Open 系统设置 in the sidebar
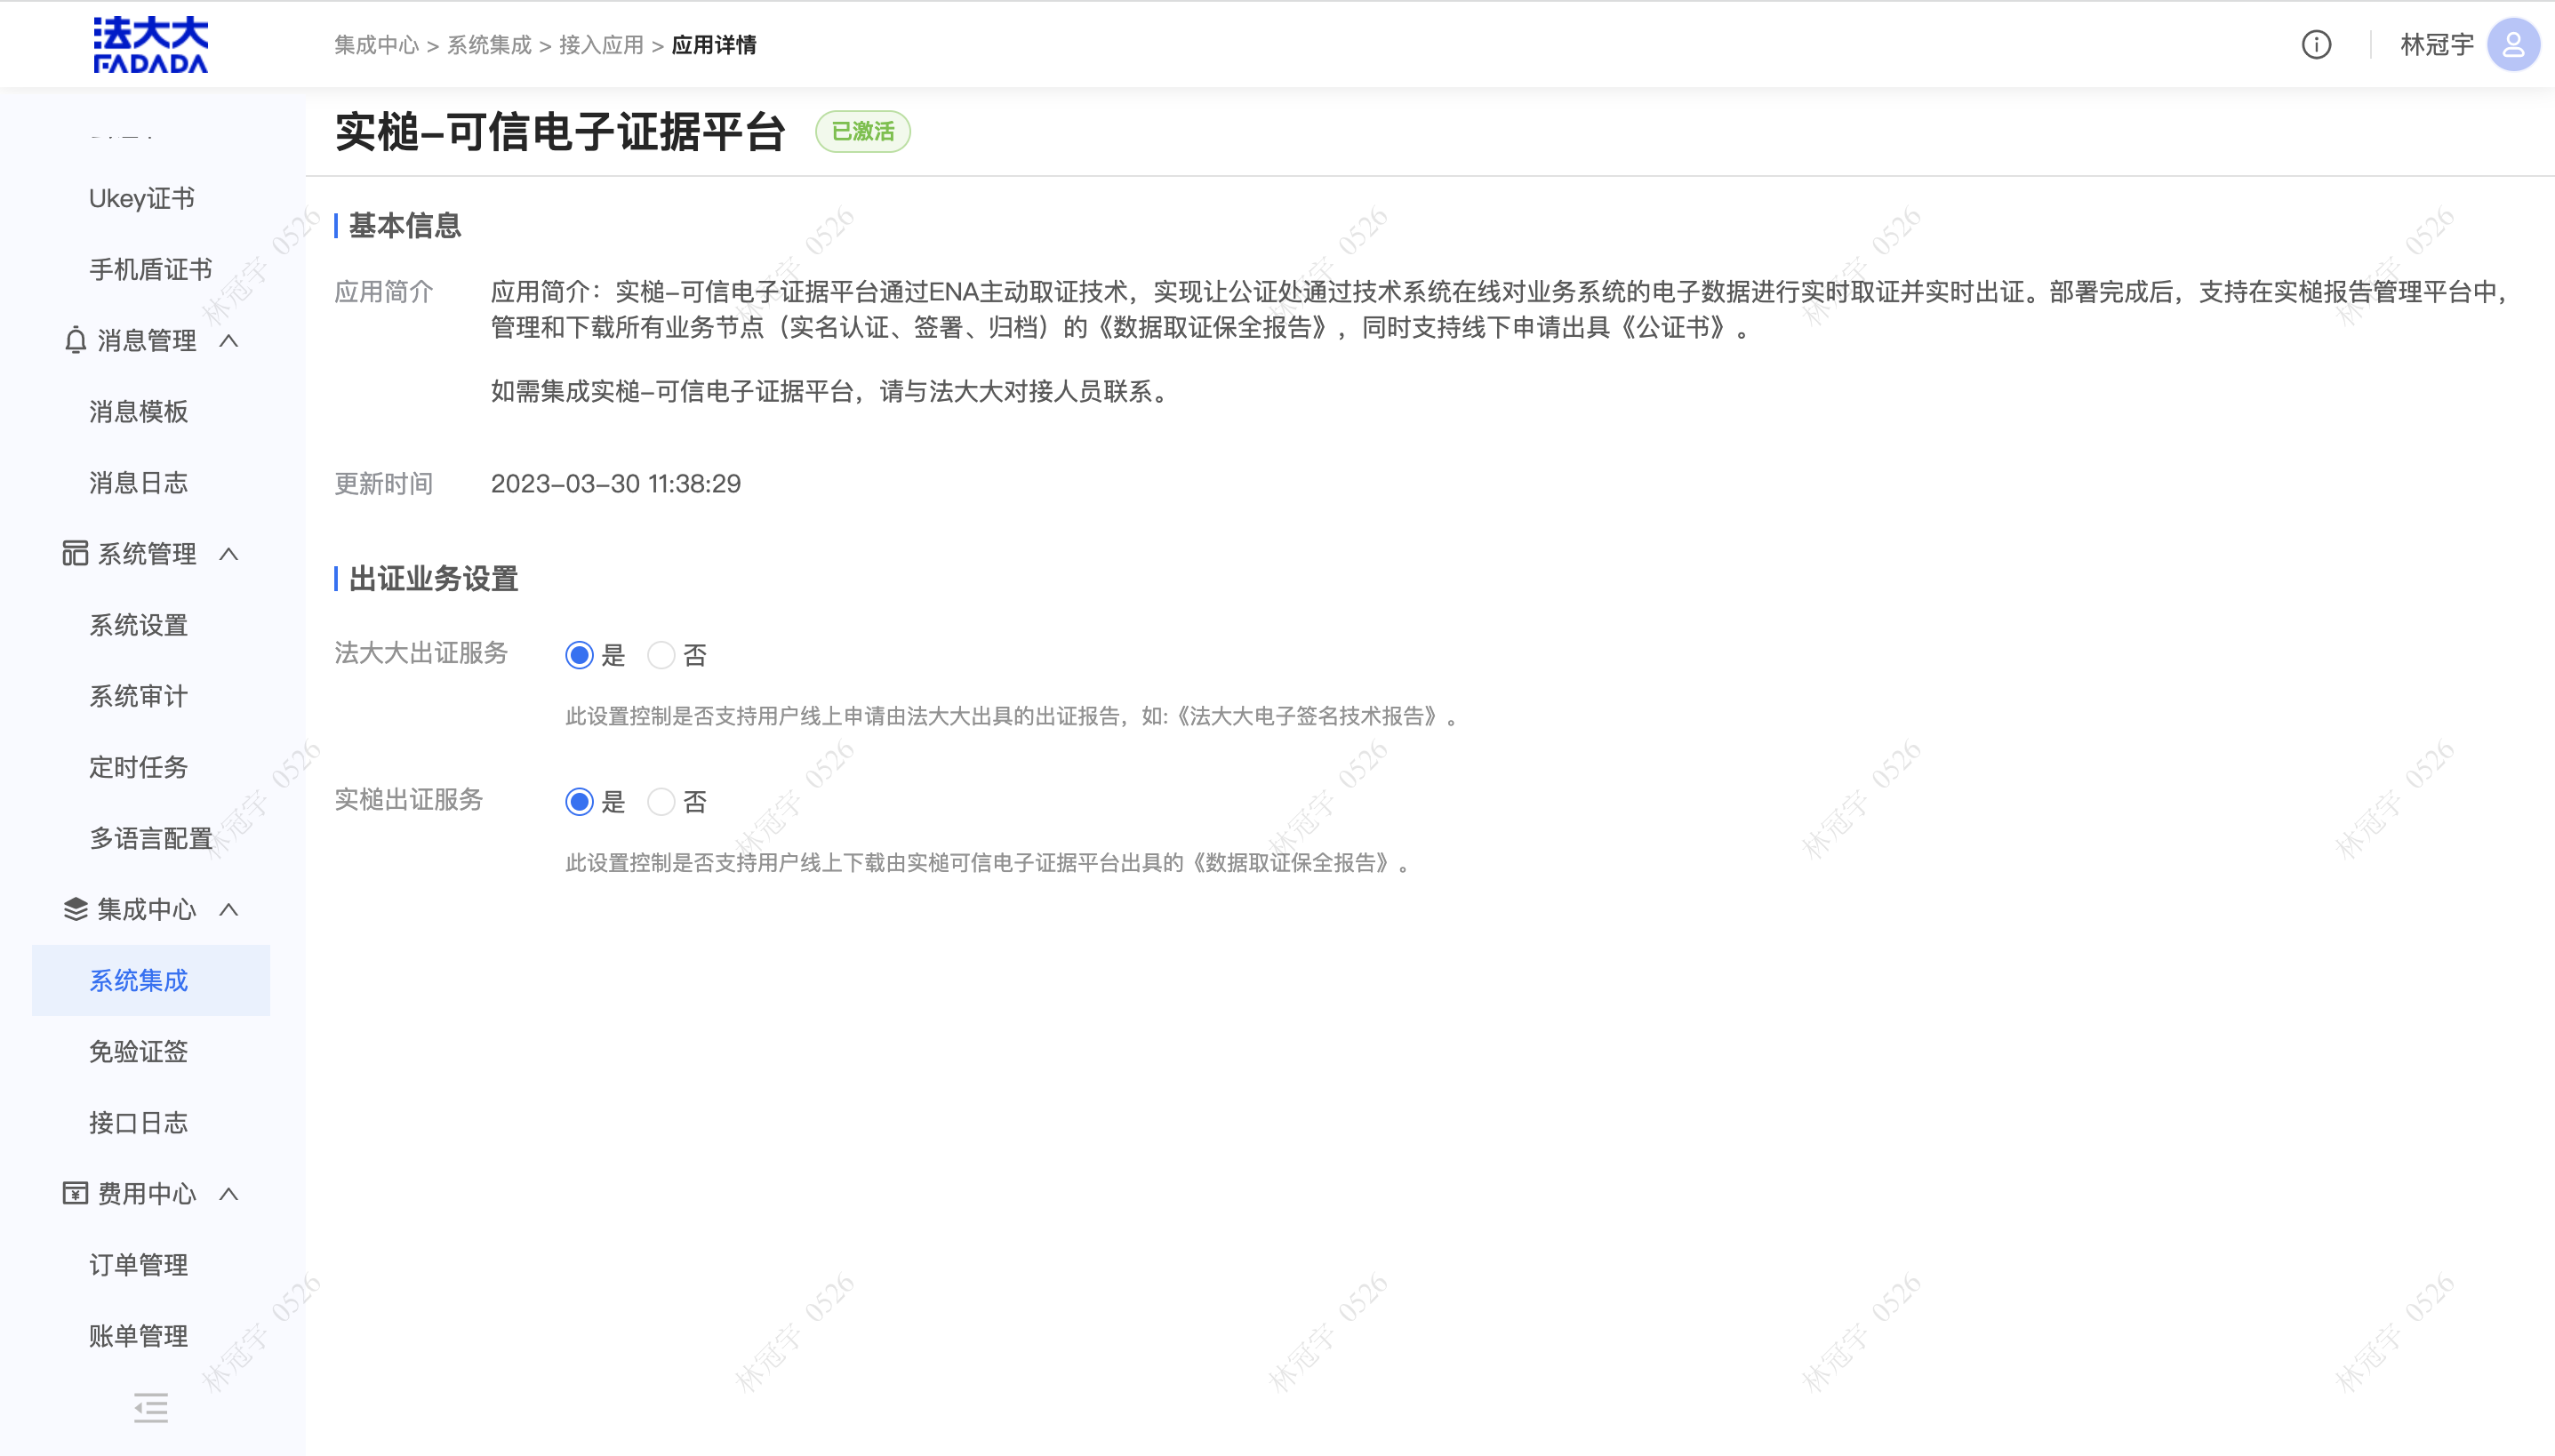This screenshot has height=1456, width=2555. [x=138, y=625]
